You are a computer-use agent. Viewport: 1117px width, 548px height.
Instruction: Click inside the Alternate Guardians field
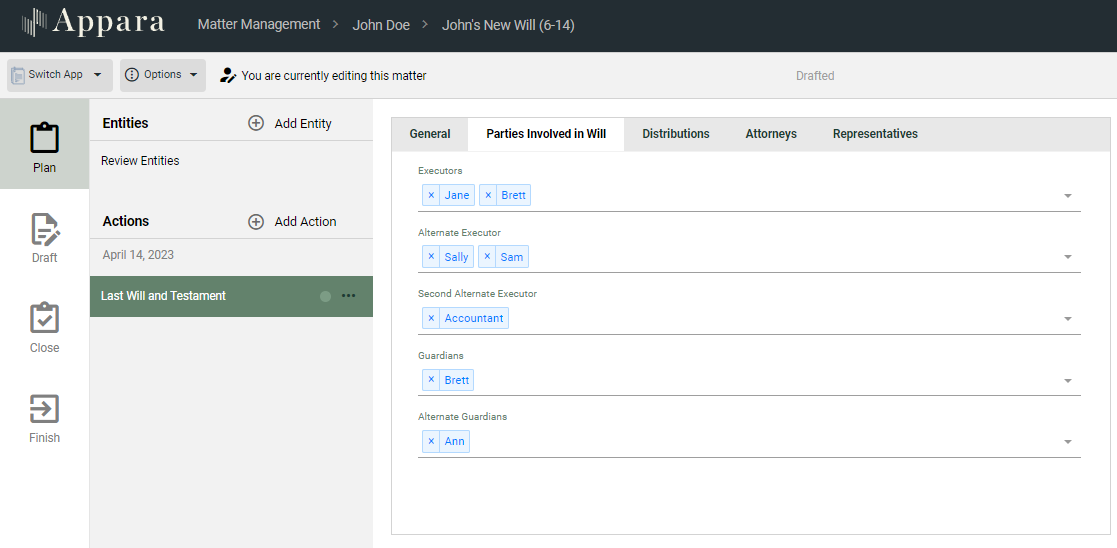pos(760,442)
